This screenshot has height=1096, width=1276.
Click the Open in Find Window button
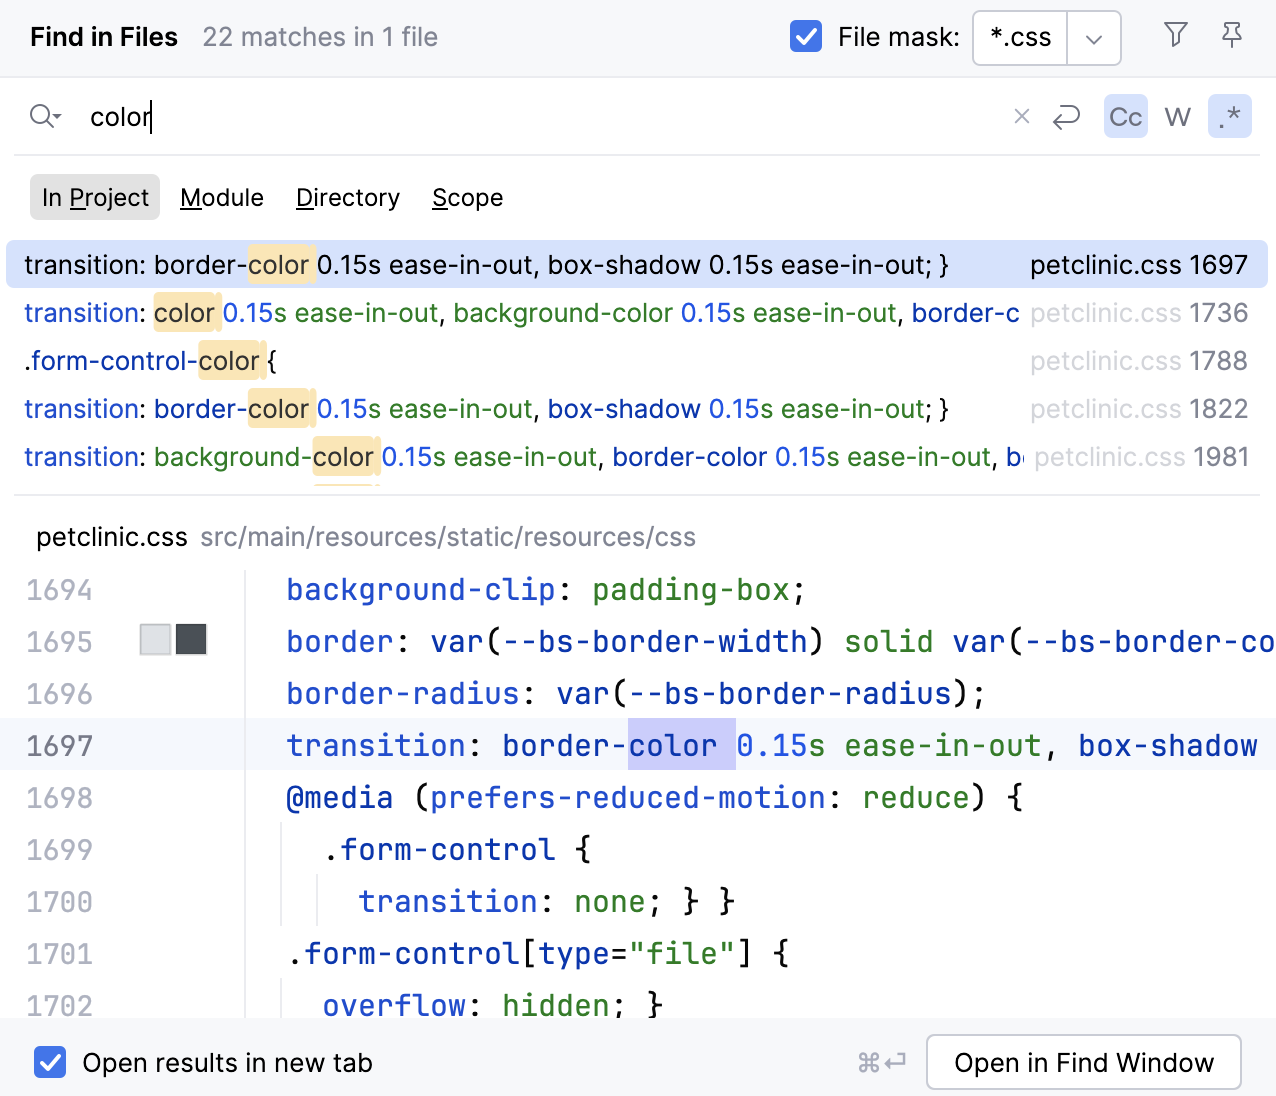coord(1083,1062)
